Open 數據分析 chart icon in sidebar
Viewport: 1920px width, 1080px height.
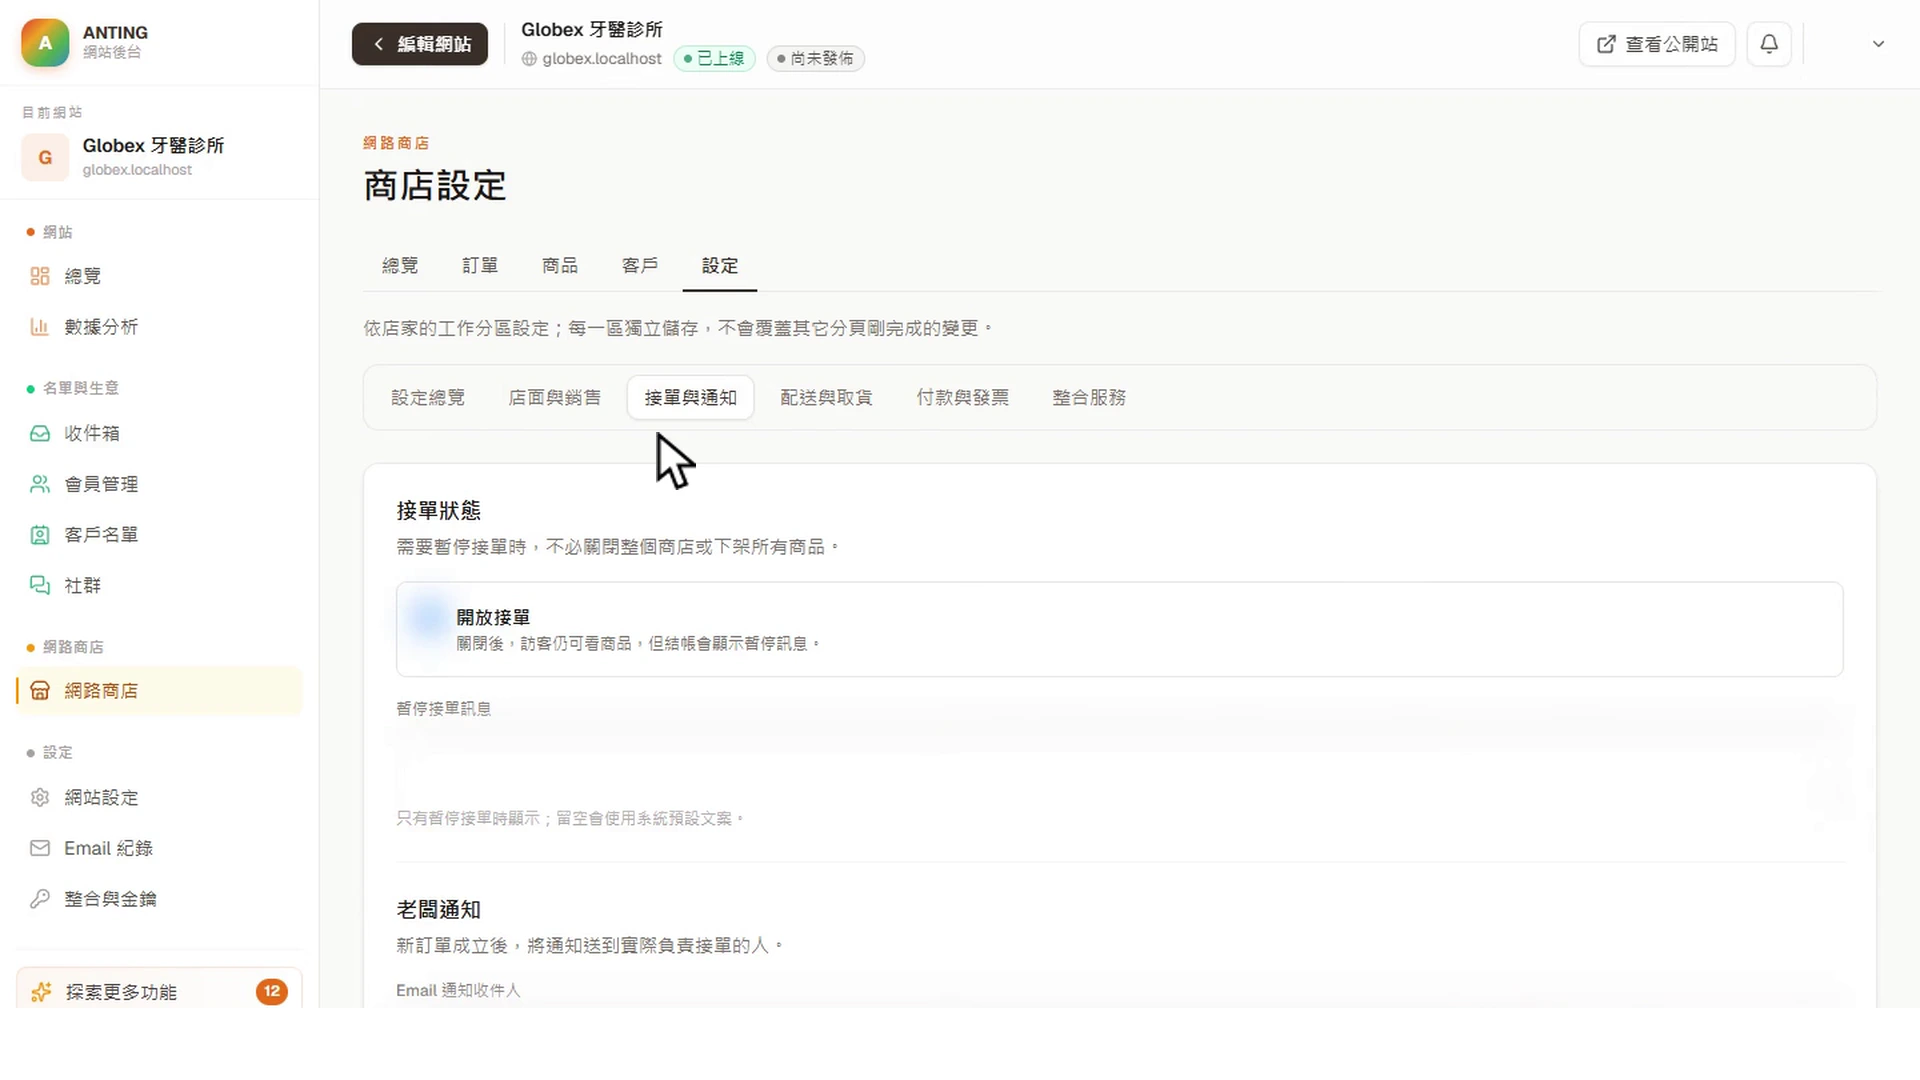click(x=40, y=327)
